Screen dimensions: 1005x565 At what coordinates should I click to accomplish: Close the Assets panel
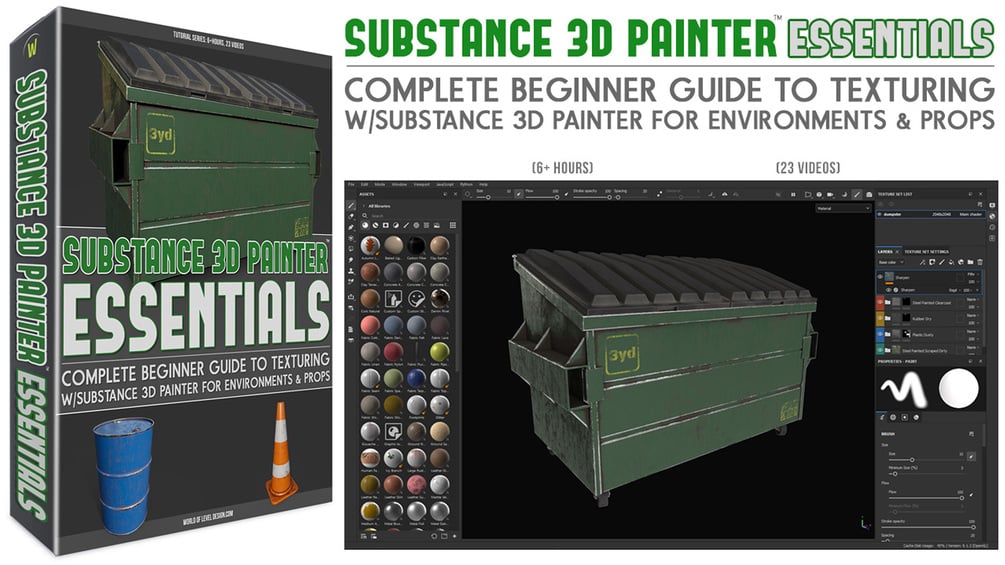[x=455, y=194]
